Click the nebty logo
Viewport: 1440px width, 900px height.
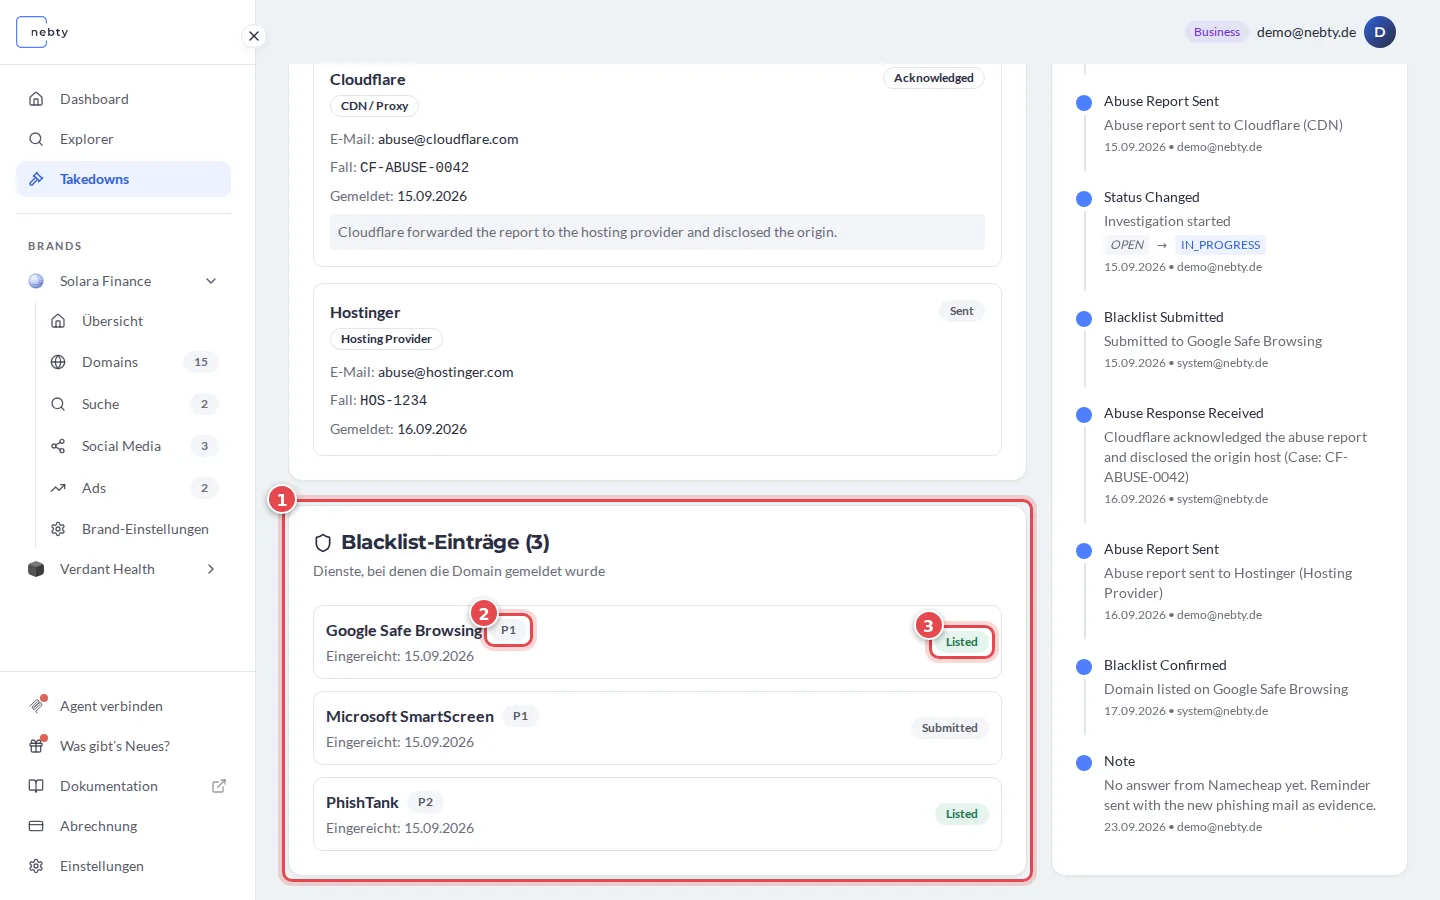click(43, 32)
